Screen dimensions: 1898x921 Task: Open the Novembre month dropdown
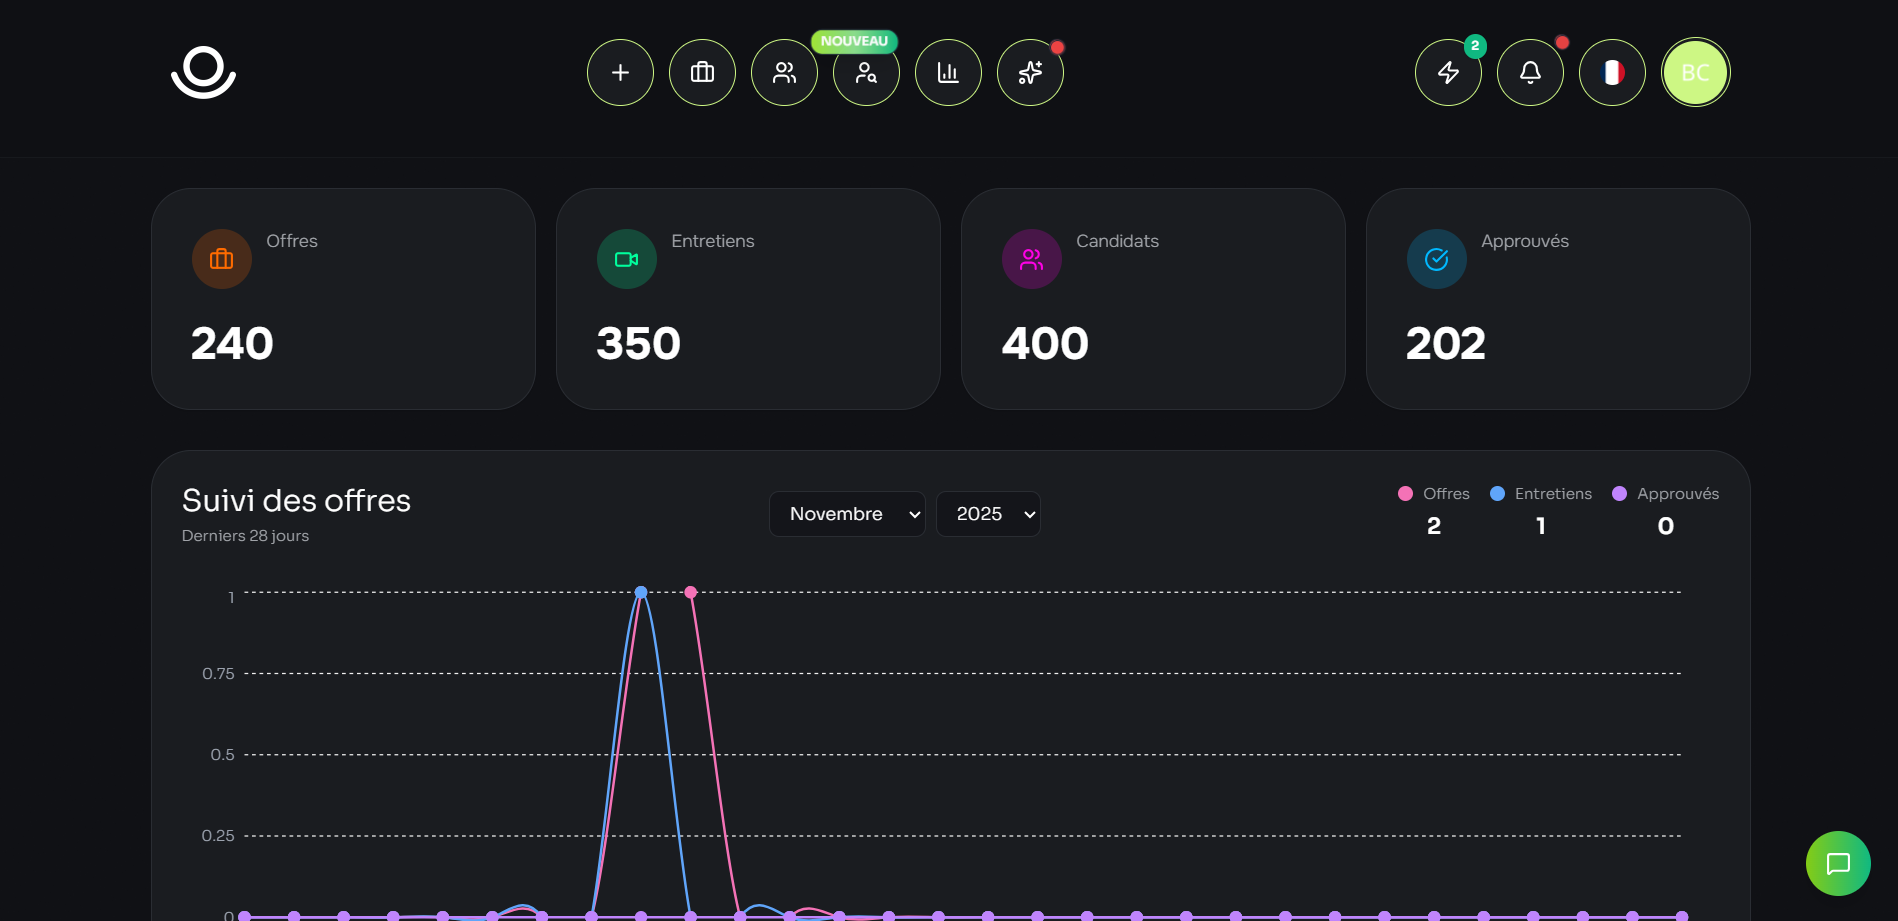pyautogui.click(x=847, y=513)
